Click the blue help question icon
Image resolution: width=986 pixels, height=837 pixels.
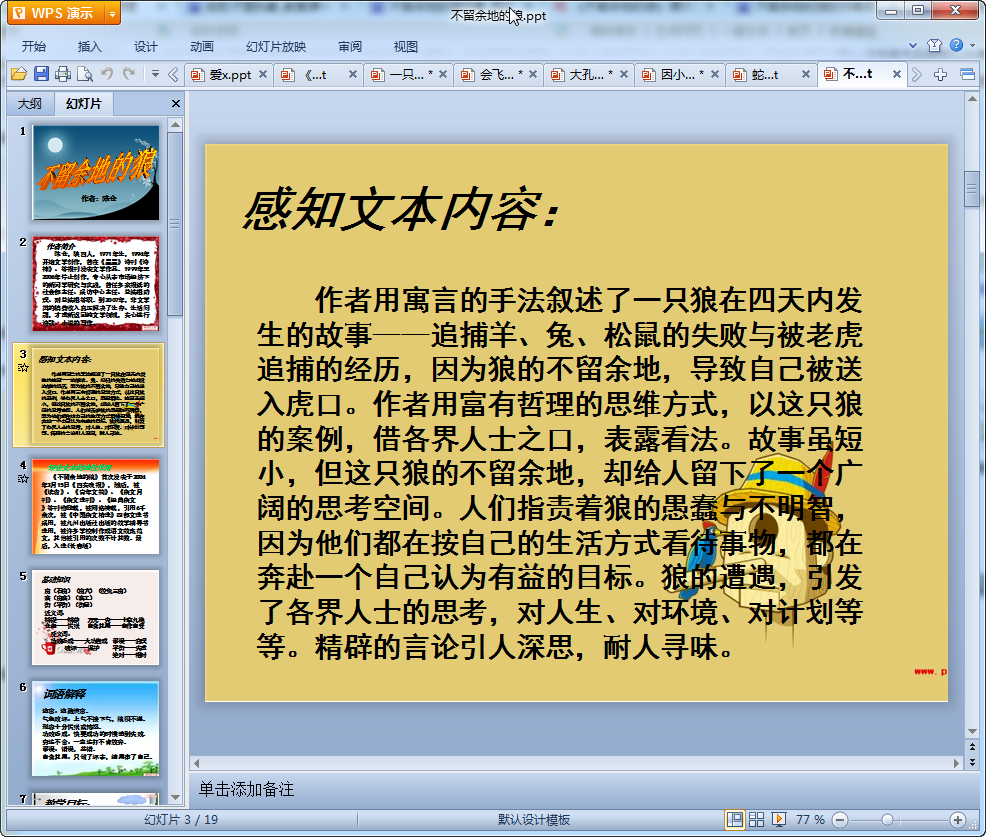pos(956,45)
